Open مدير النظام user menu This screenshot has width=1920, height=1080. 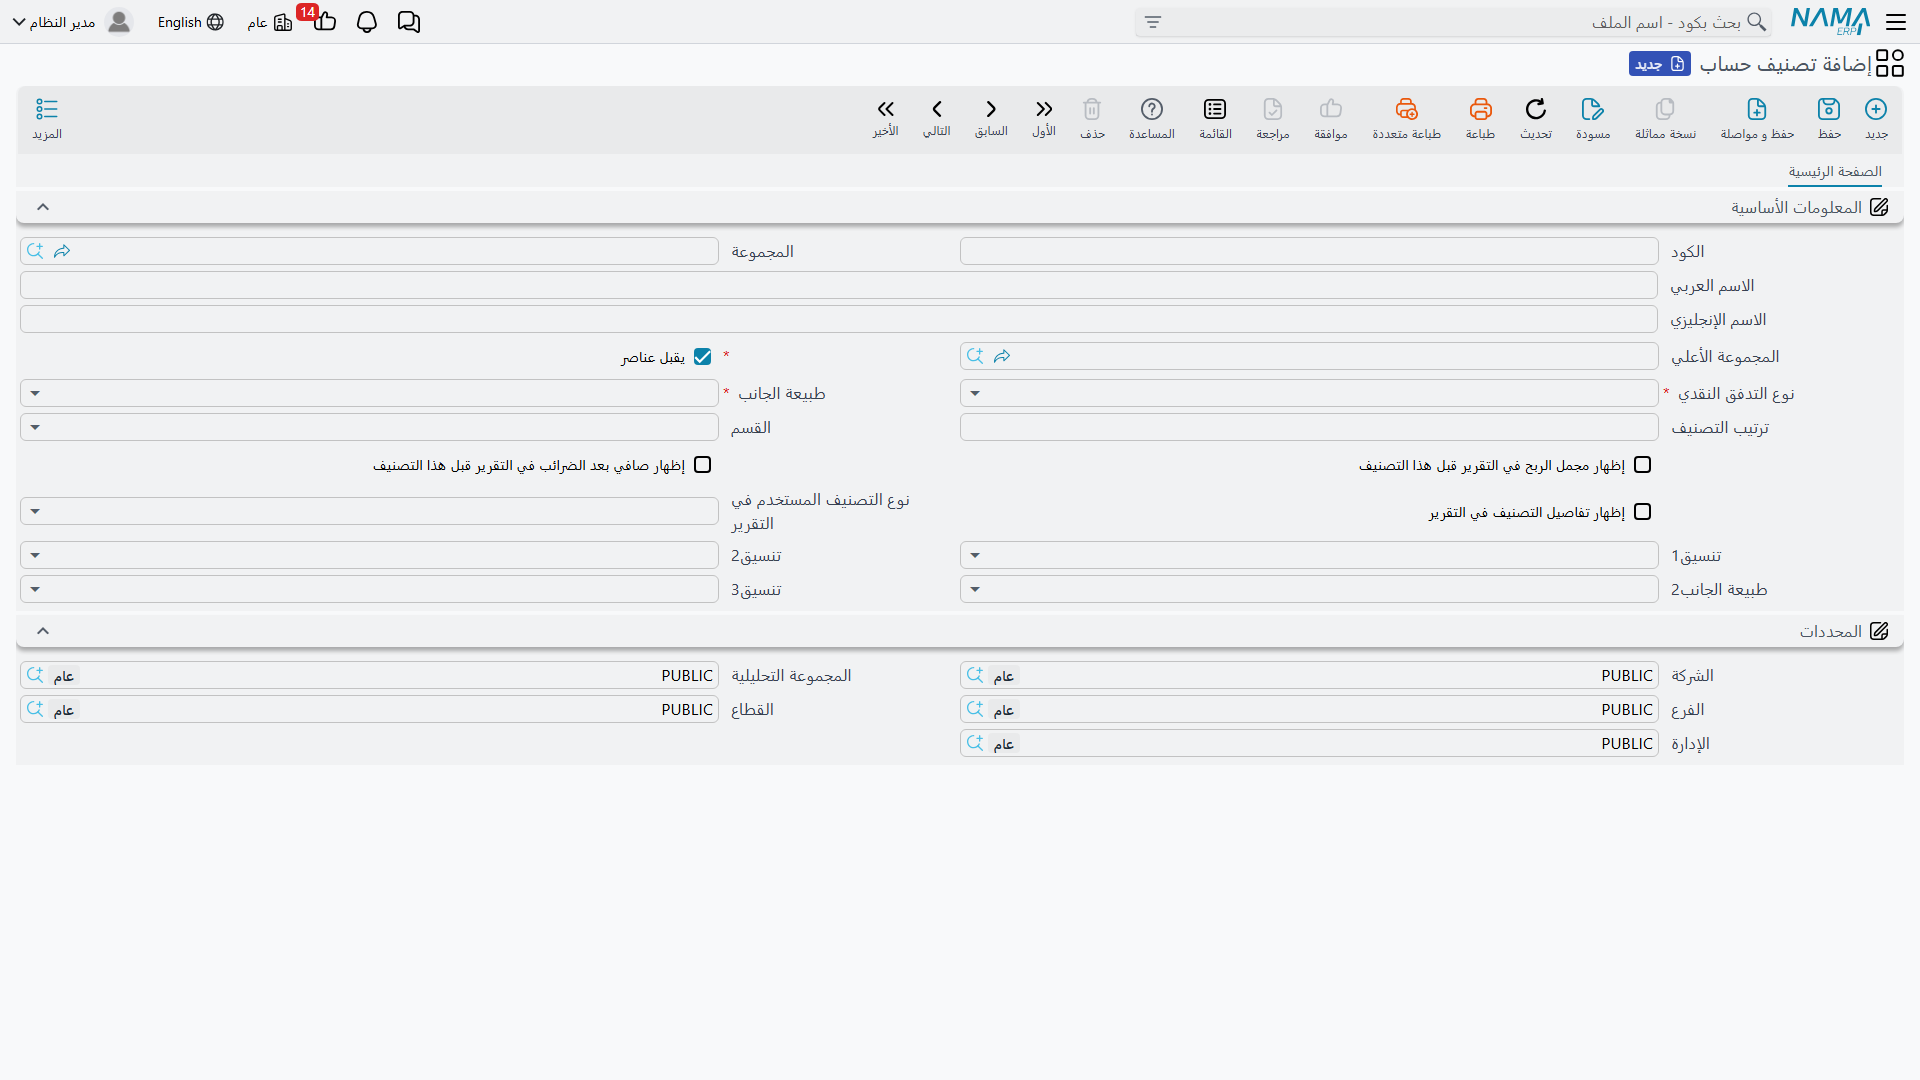point(72,22)
